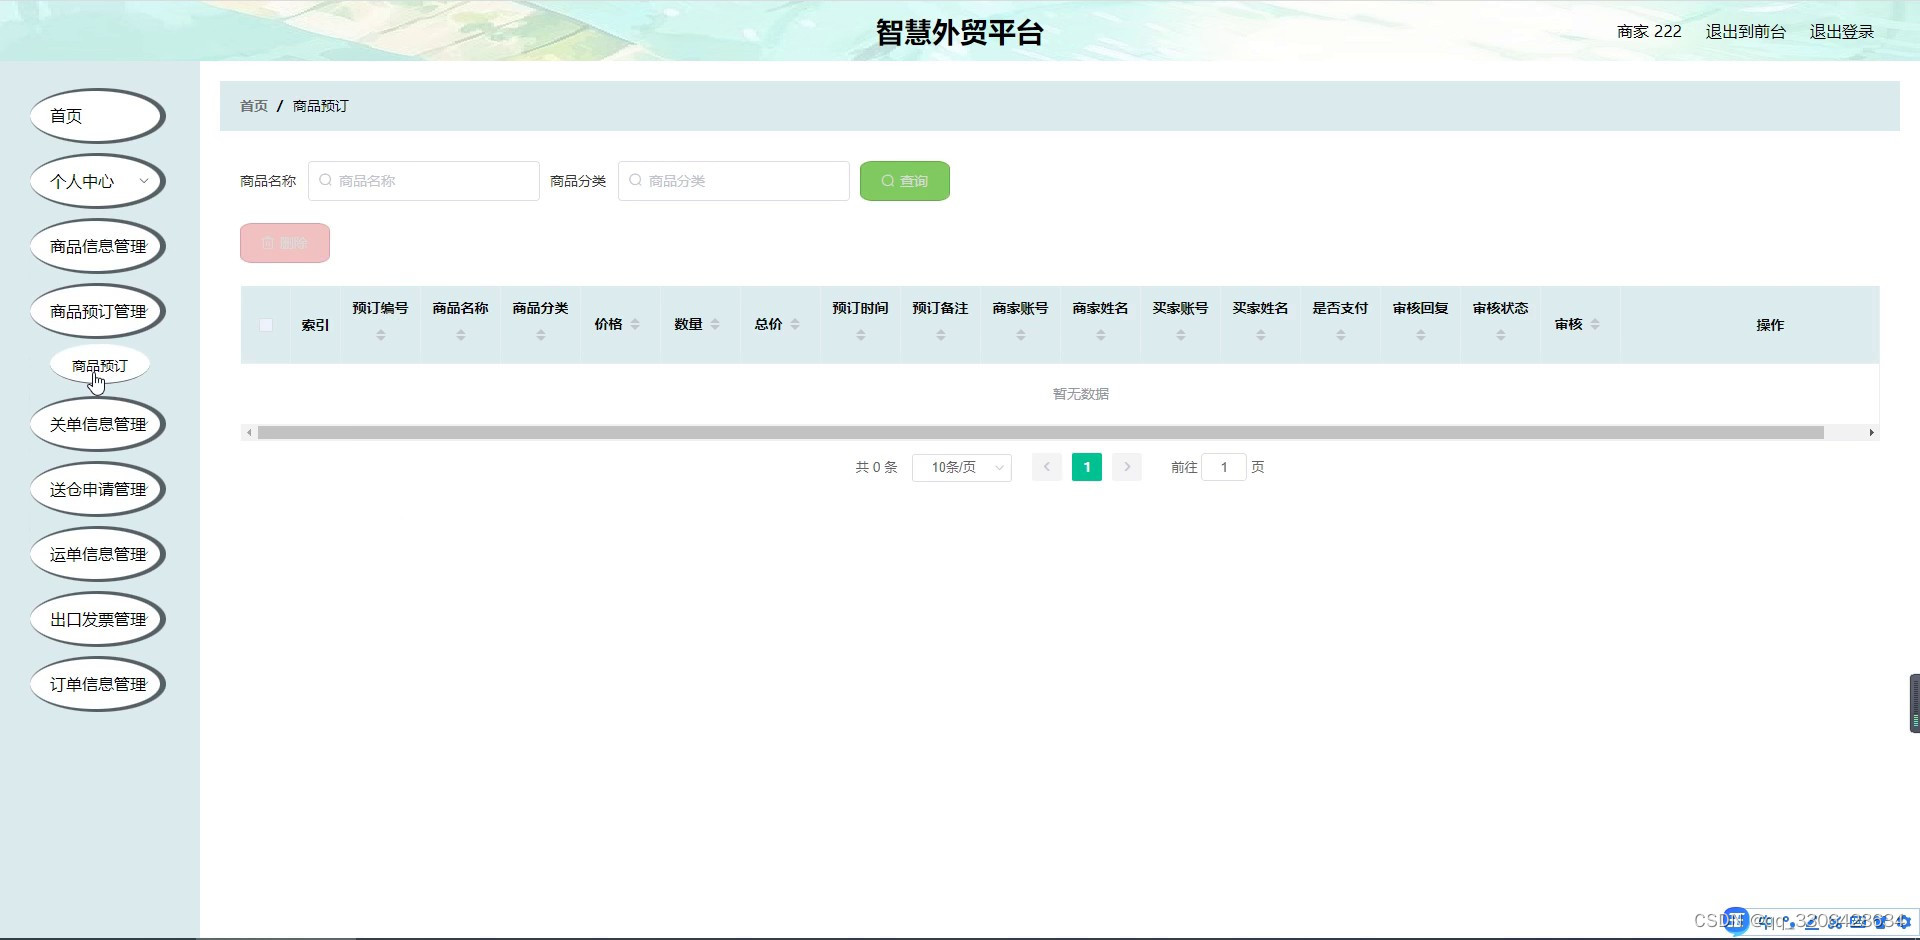The width and height of the screenshot is (1920, 940).
Task: Focus the 商品分类 search input
Action: [734, 181]
